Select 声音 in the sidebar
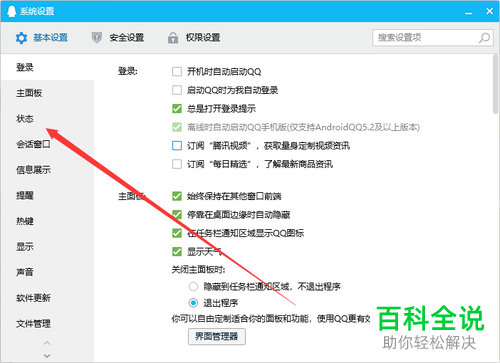 [47, 272]
